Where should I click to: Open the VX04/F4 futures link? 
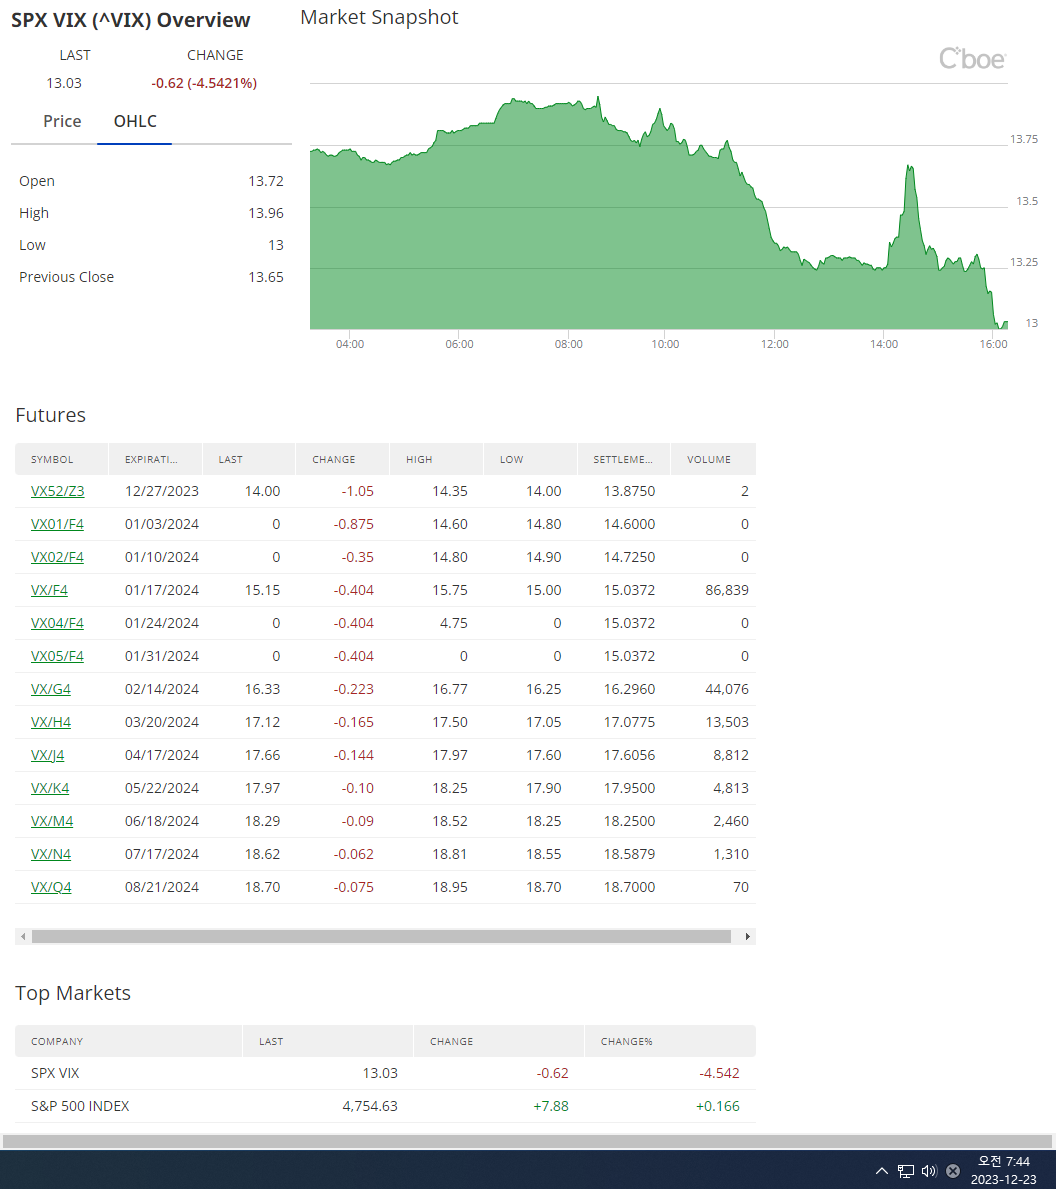pyautogui.click(x=58, y=623)
